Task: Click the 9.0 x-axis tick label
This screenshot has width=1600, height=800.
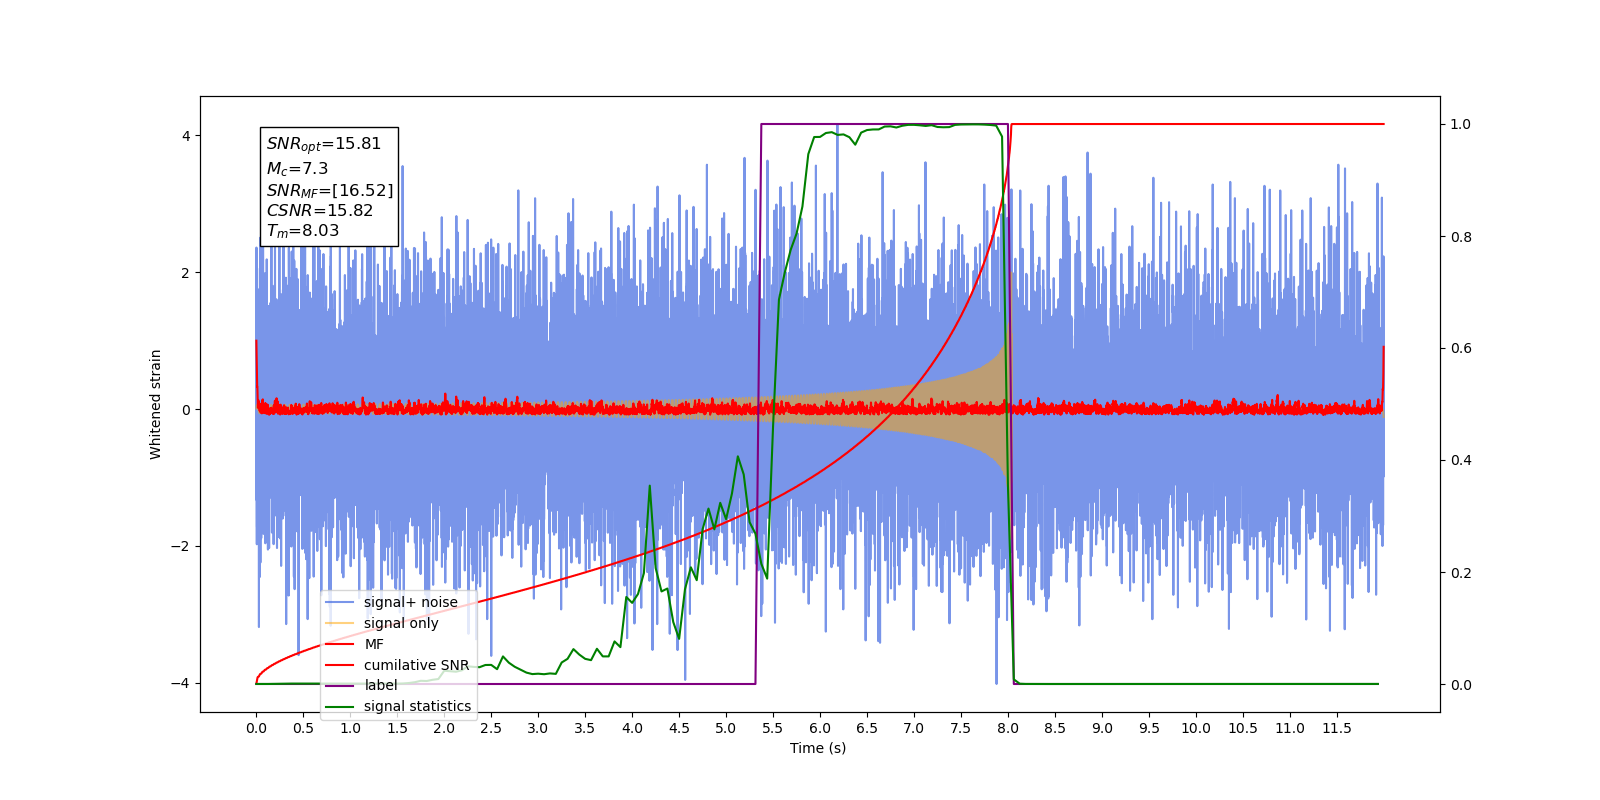Action: click(1102, 728)
